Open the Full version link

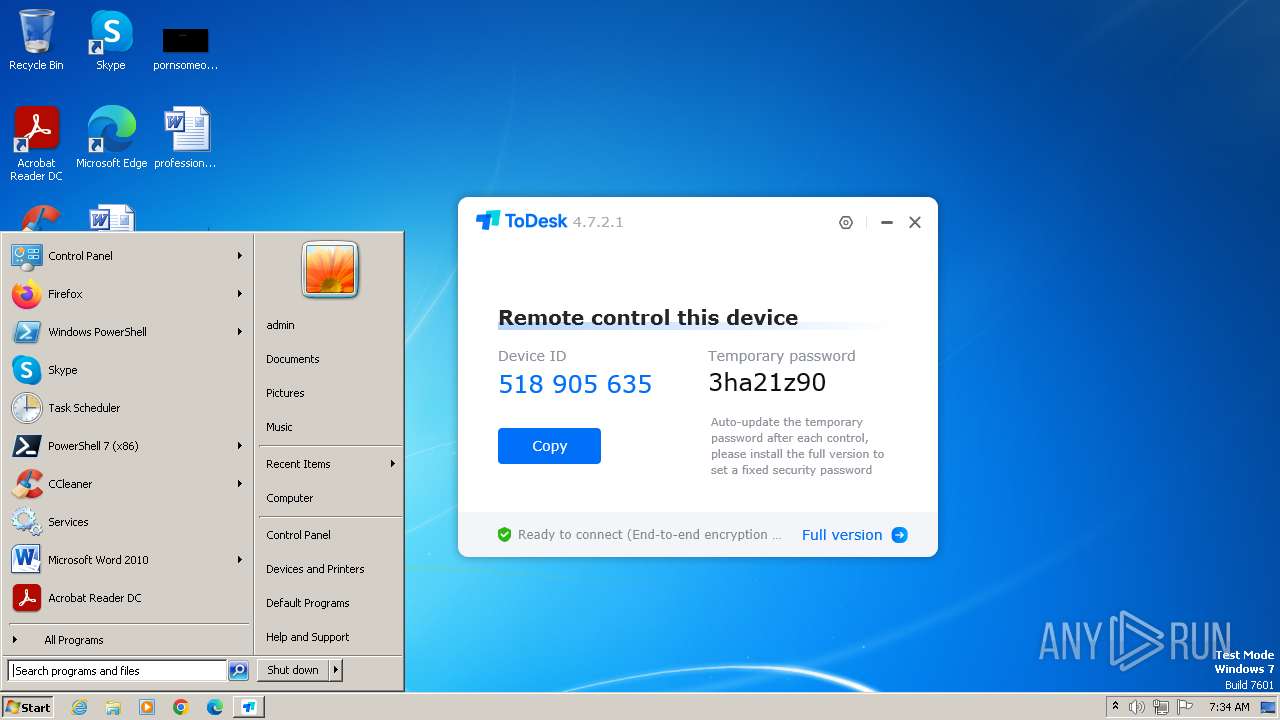tap(842, 535)
